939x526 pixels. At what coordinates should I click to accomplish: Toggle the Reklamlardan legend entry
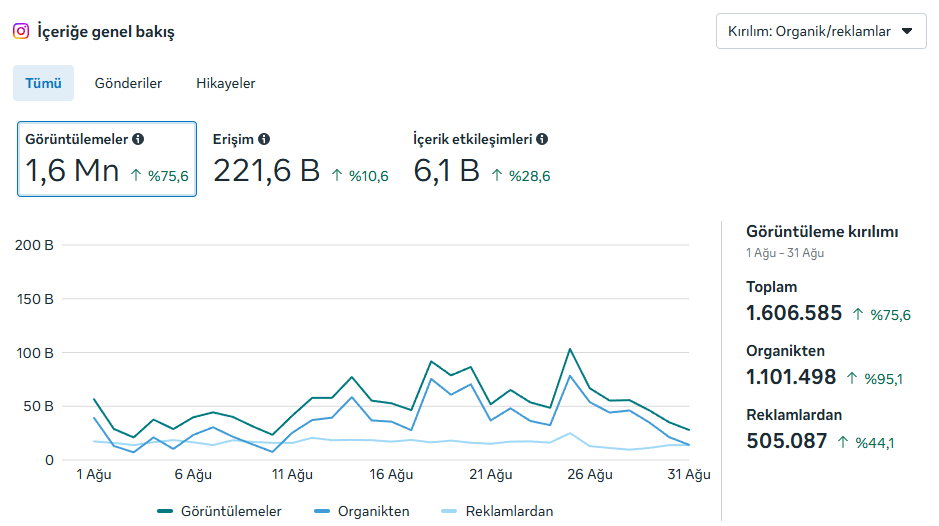[497, 511]
